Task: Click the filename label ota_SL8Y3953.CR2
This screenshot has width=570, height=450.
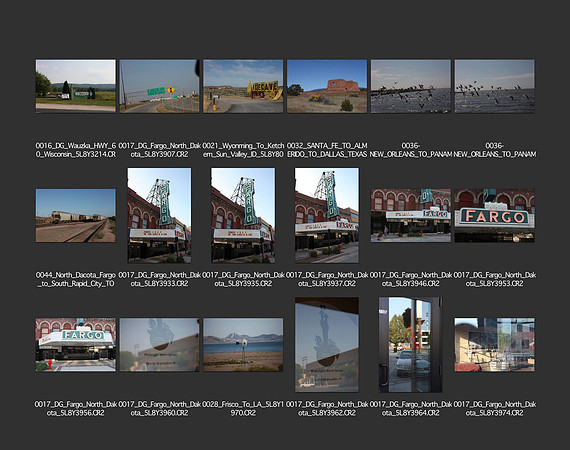Action: point(494,284)
